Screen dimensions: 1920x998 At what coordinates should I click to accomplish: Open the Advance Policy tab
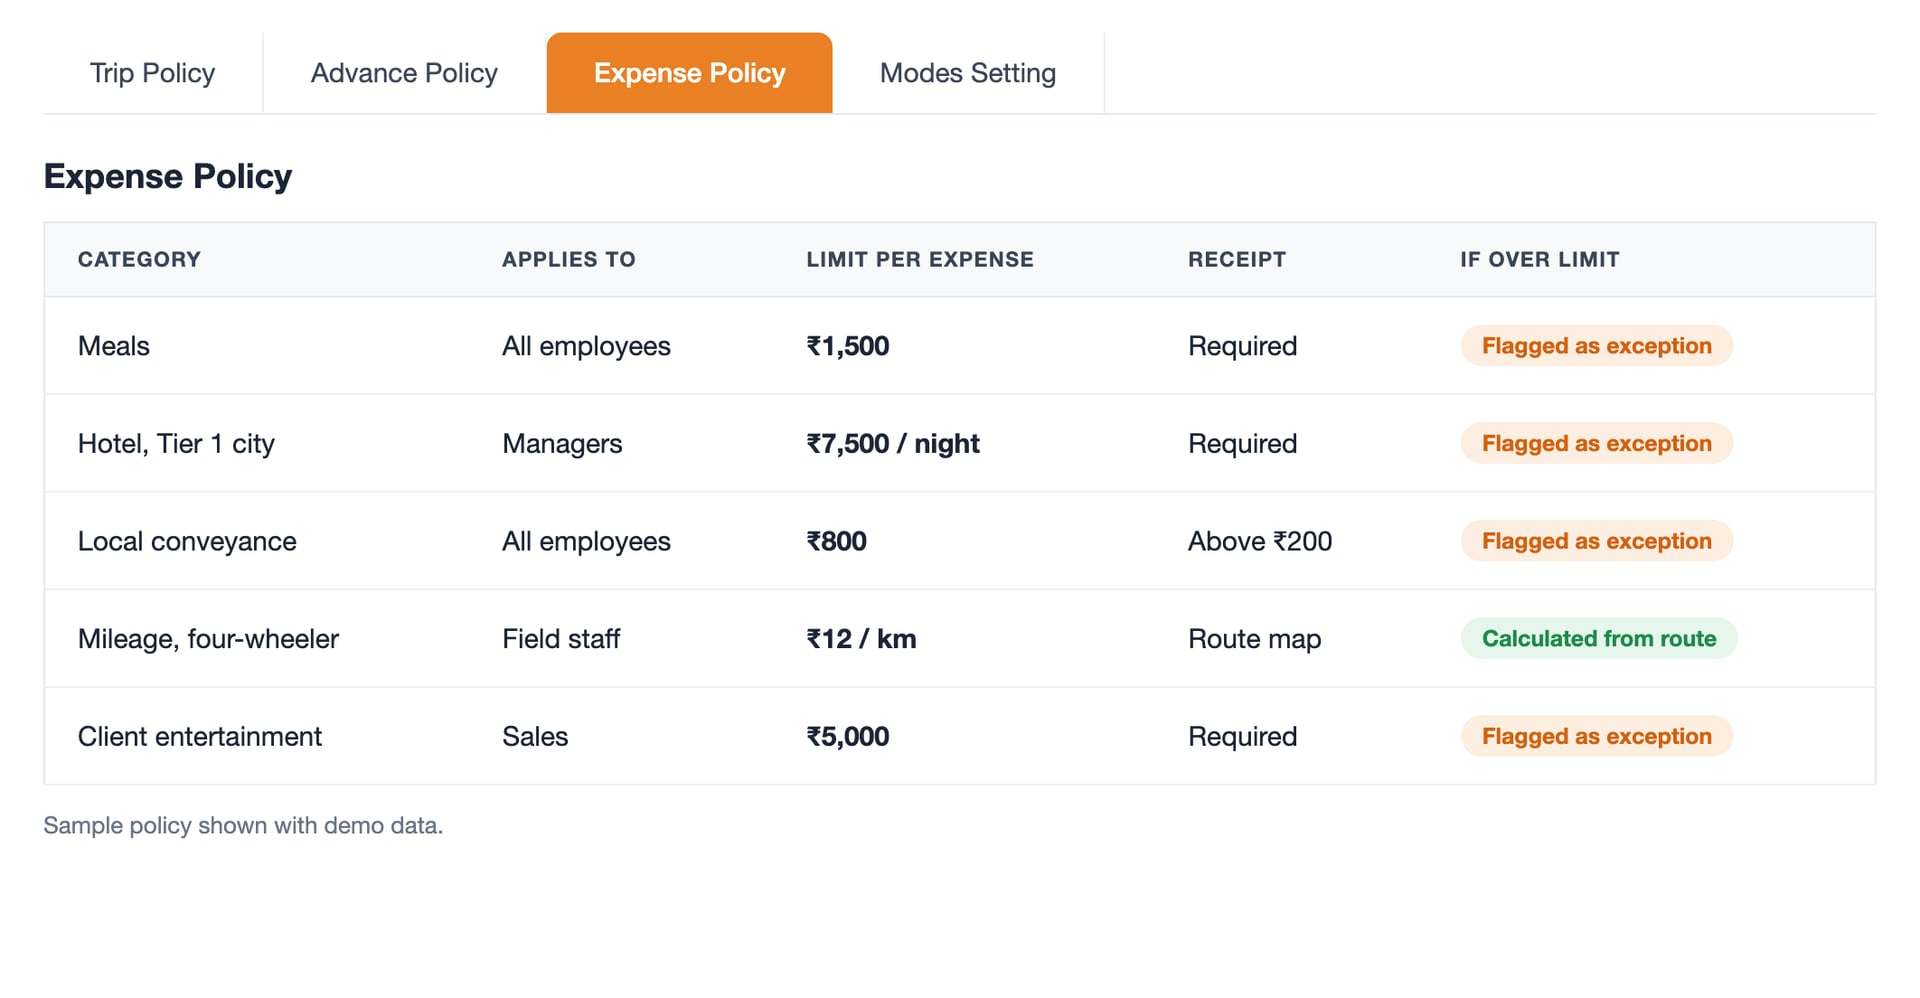tap(404, 73)
